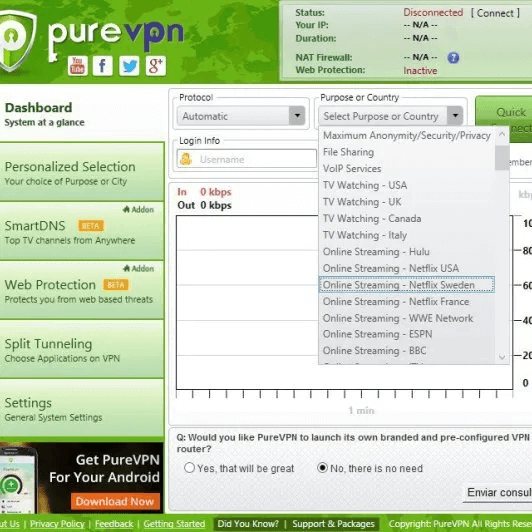532x532 pixels.
Task: Choose Online Streaming - WWE Network
Action: coord(406,318)
